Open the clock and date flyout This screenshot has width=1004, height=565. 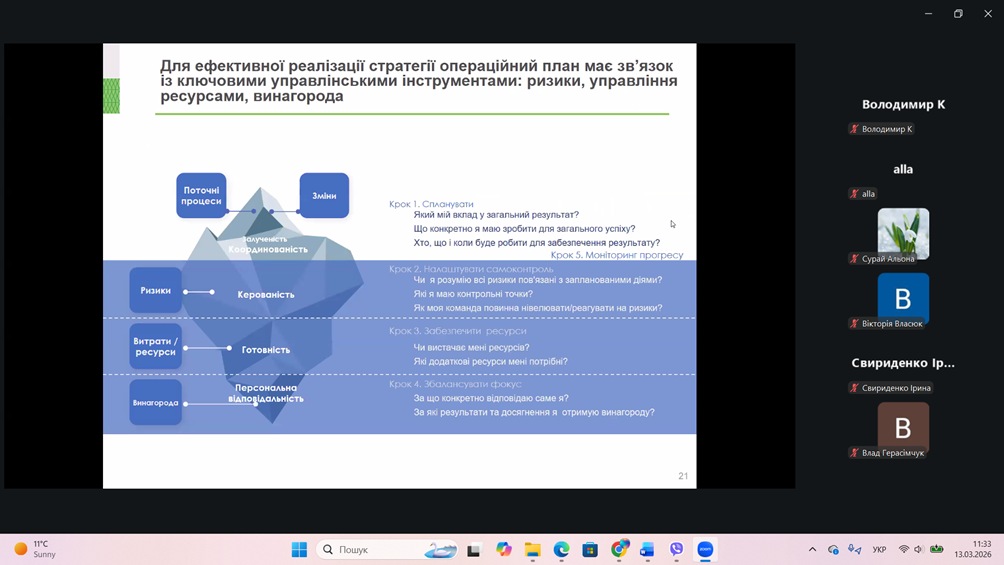(x=972, y=549)
